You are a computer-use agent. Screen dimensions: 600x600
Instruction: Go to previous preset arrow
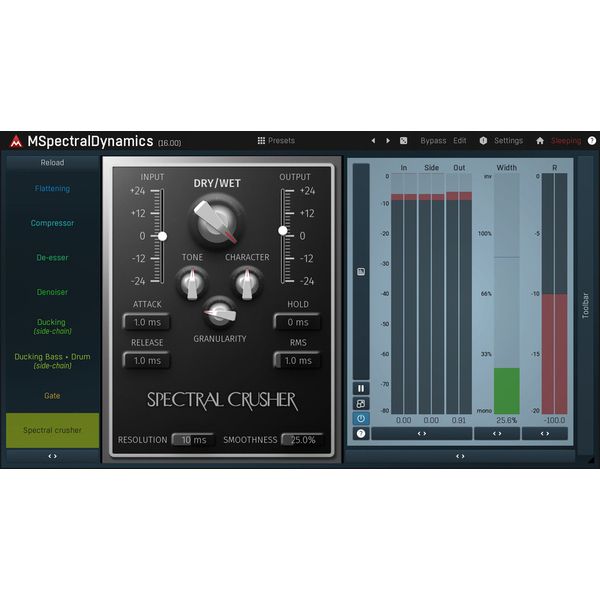[x=373, y=141]
